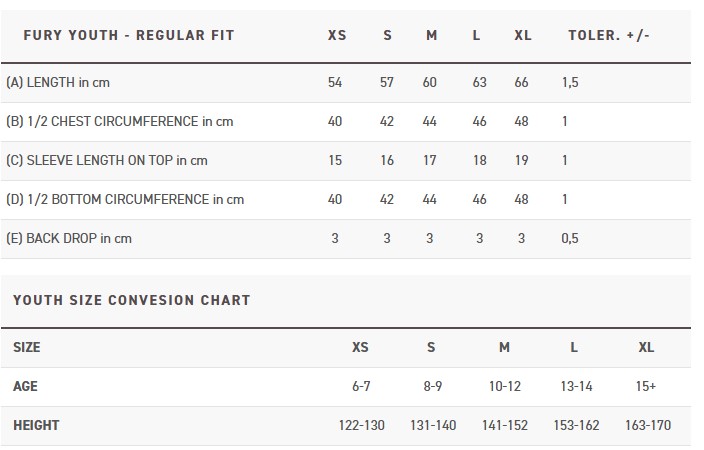Click the (E) BACK DROP in cm label
Screen dimensions: 704x450
tap(69, 238)
